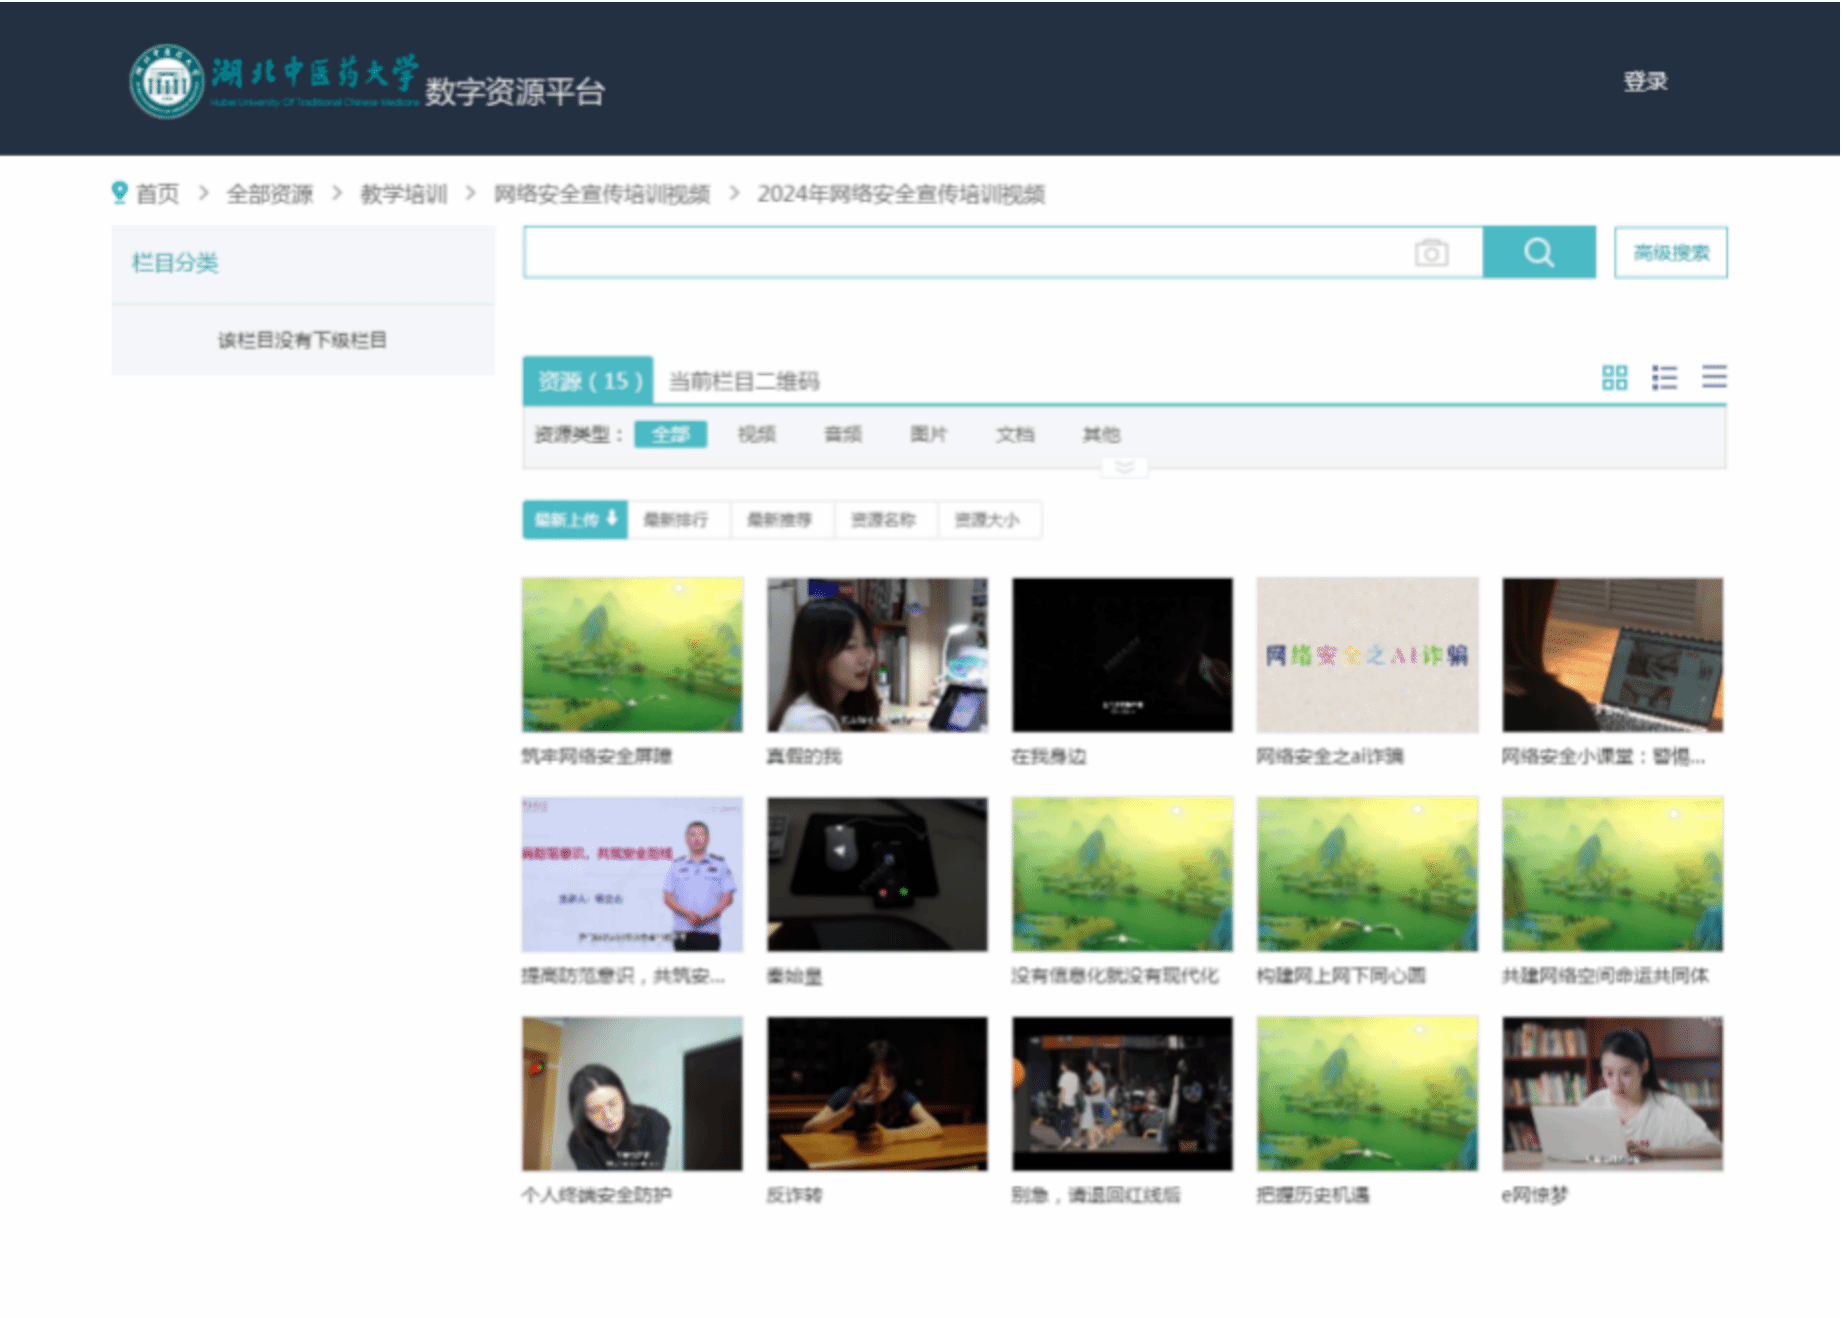This screenshot has width=1844, height=1318.
Task: Click the university logo emblem
Action: [x=167, y=82]
